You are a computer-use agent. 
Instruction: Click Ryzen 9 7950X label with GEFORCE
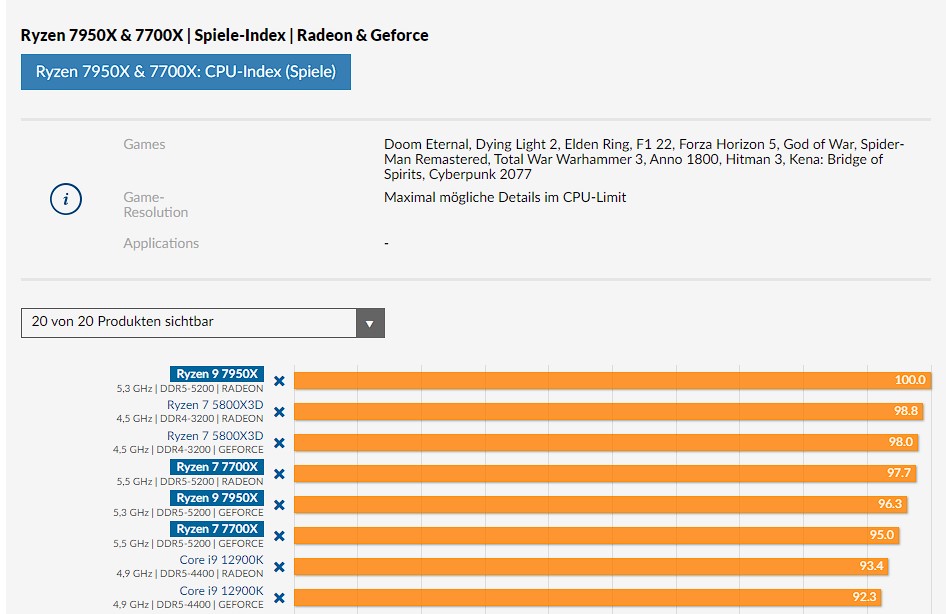(x=217, y=497)
